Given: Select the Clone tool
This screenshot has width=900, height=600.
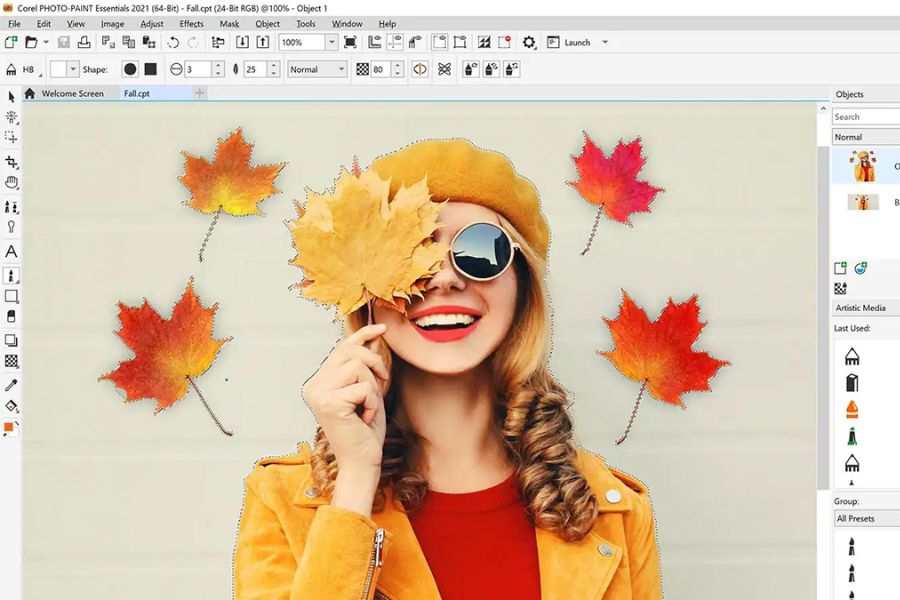Looking at the screenshot, I should (11, 207).
